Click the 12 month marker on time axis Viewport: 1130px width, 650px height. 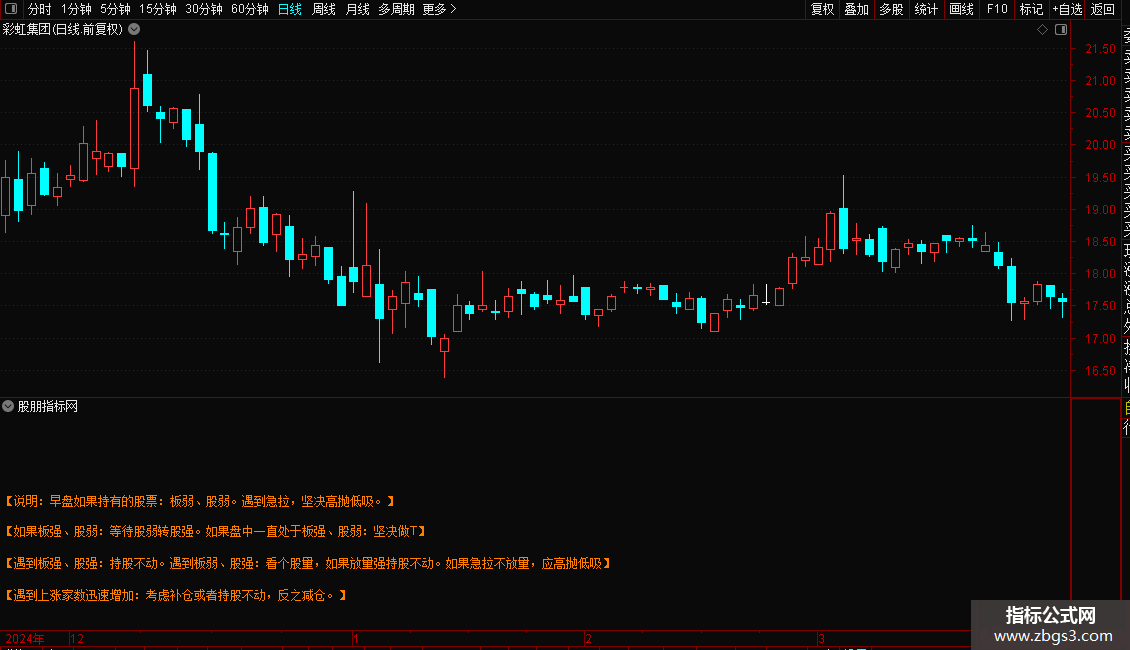pos(77,638)
